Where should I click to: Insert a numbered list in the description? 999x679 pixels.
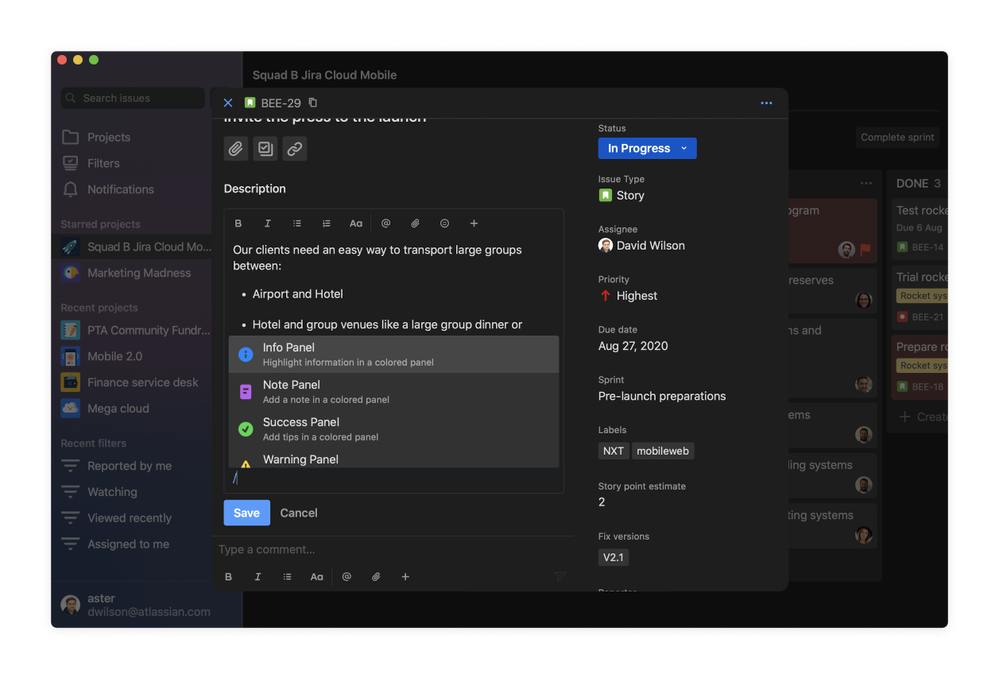[x=326, y=224]
